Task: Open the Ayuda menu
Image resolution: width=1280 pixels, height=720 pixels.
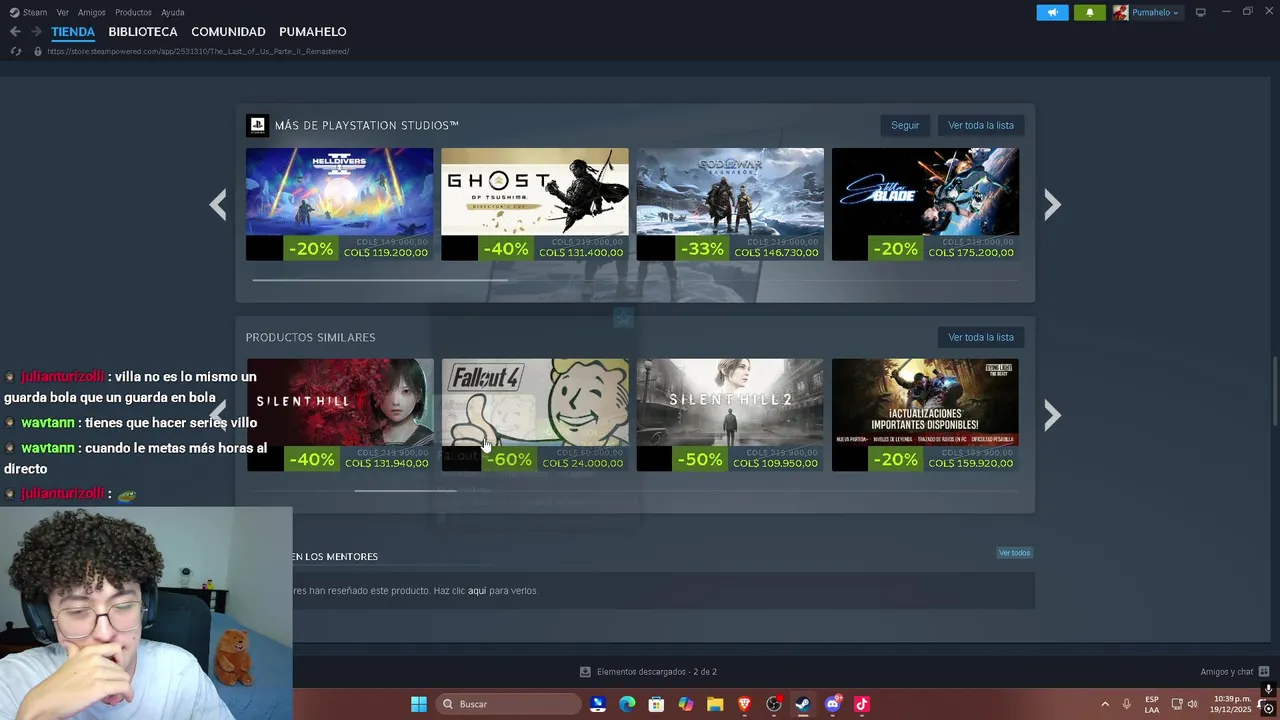Action: (x=172, y=12)
